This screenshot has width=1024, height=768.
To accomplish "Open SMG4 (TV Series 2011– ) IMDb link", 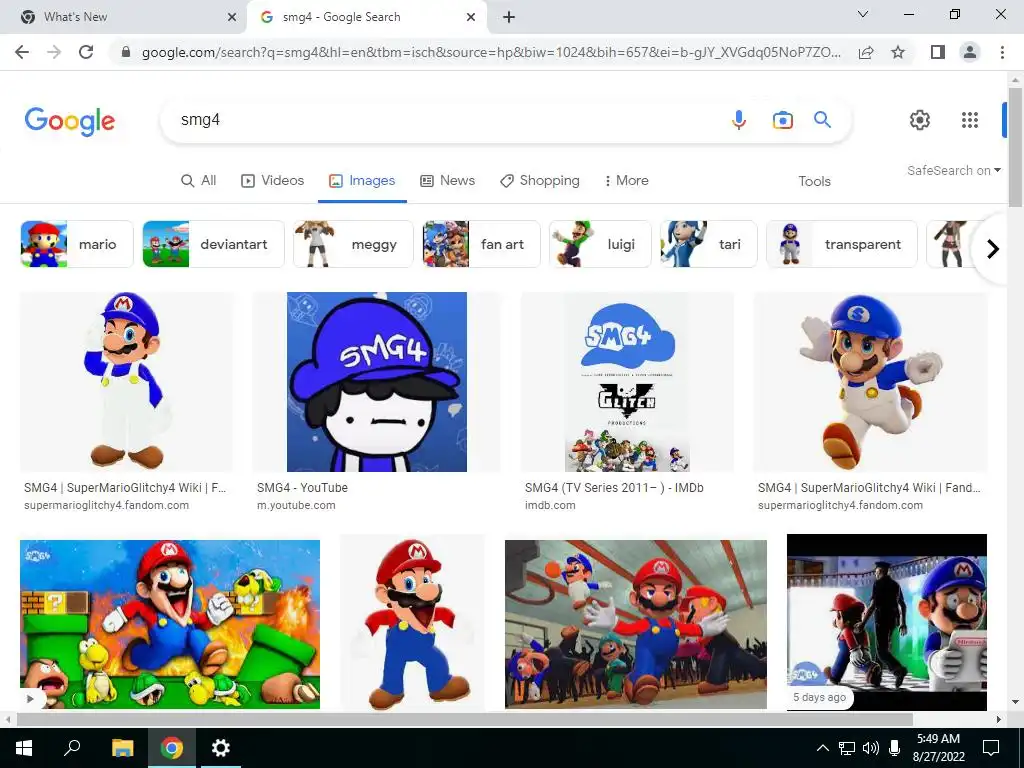I will click(614, 487).
